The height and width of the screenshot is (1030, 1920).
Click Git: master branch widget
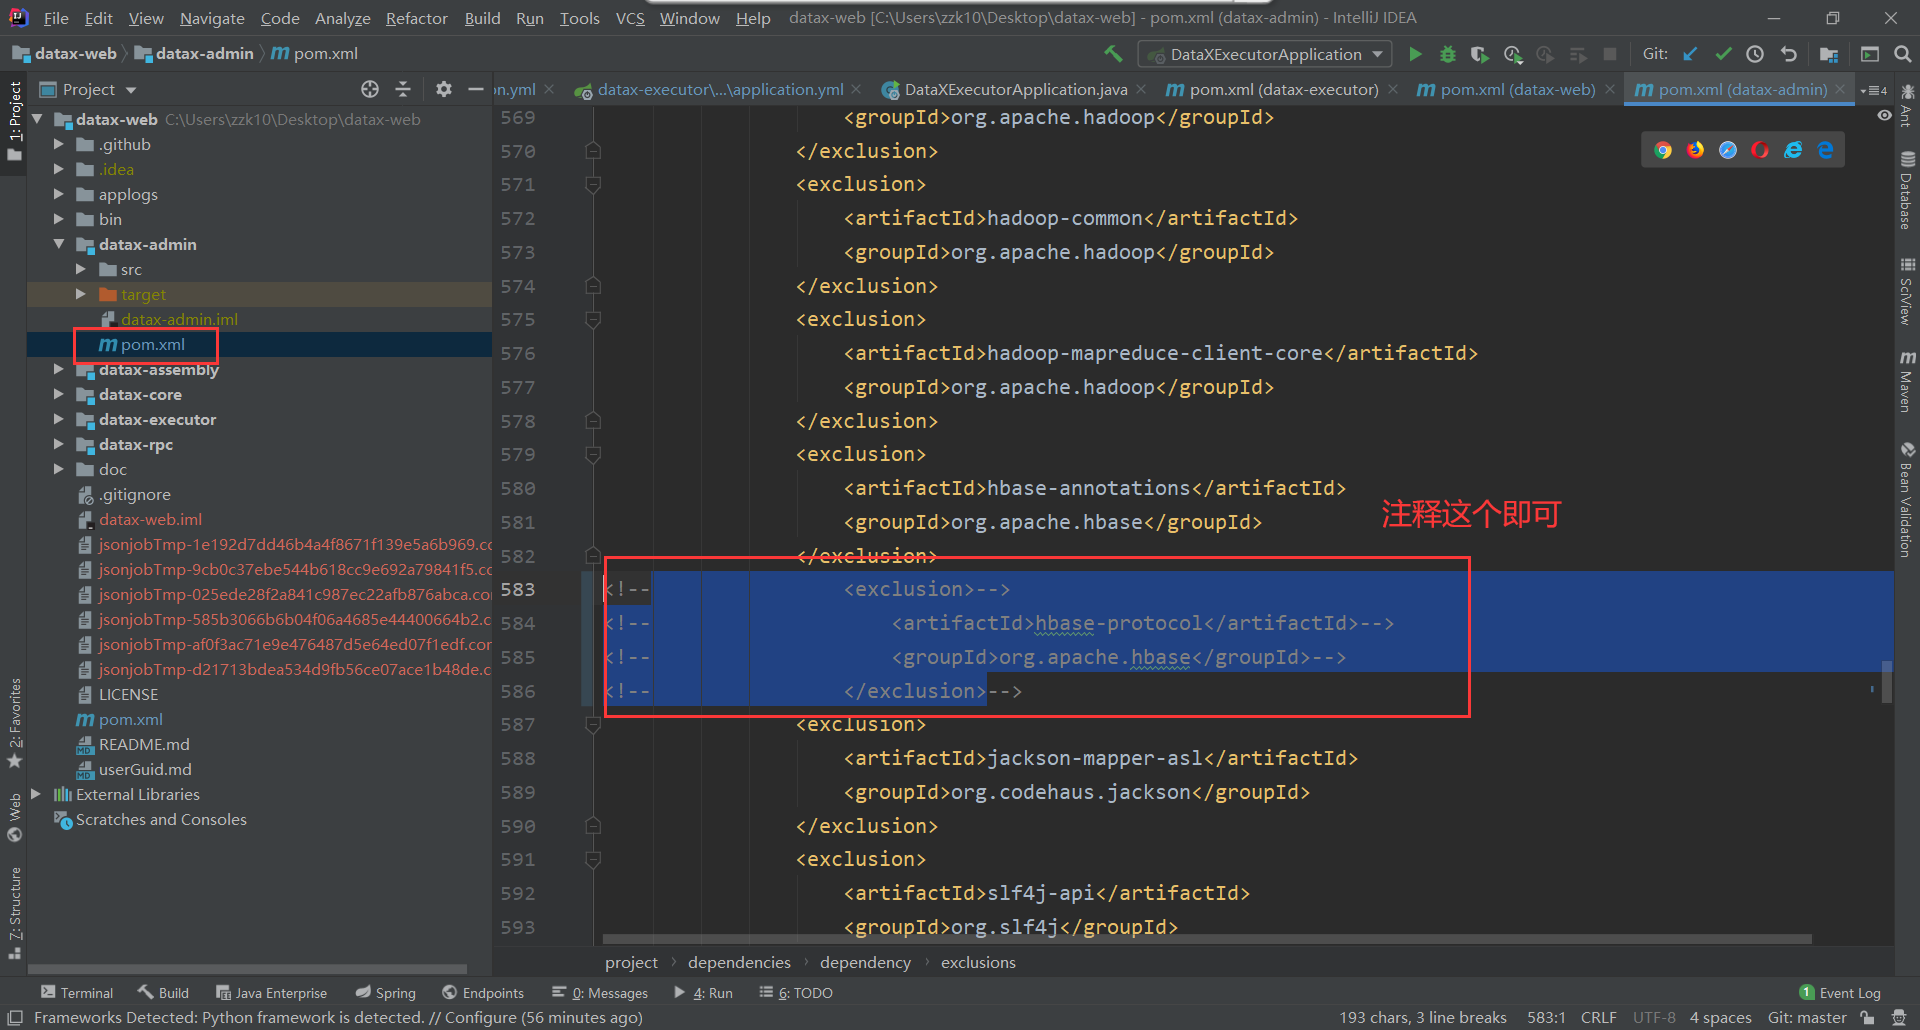click(x=1806, y=1017)
